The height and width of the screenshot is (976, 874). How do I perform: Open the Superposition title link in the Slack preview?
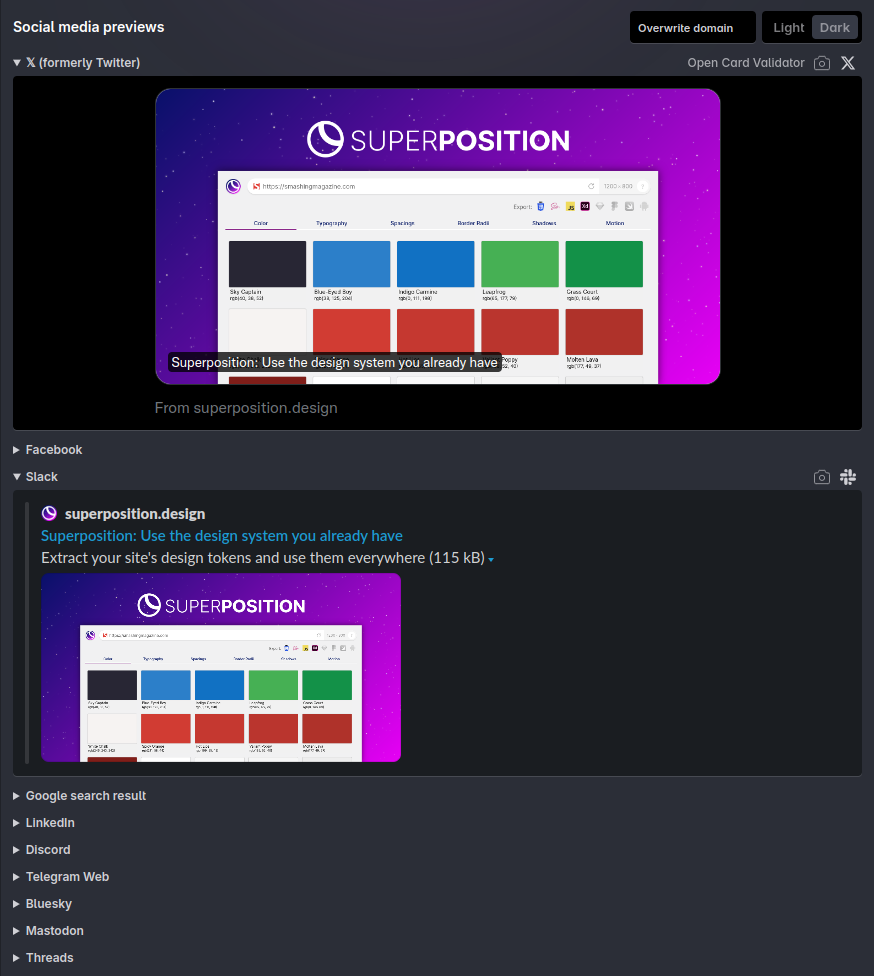click(222, 536)
